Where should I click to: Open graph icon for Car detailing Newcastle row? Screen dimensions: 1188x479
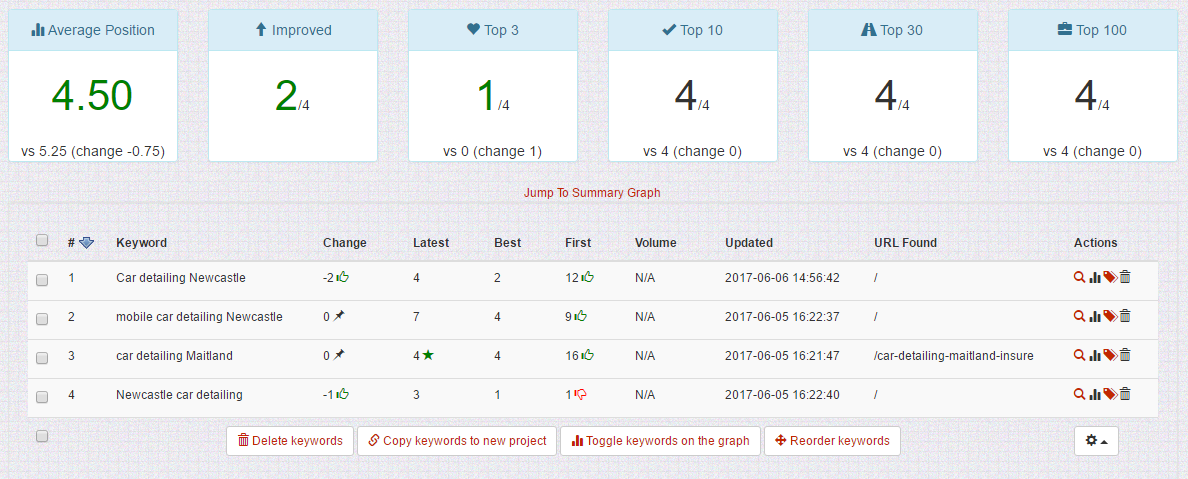[1095, 277]
